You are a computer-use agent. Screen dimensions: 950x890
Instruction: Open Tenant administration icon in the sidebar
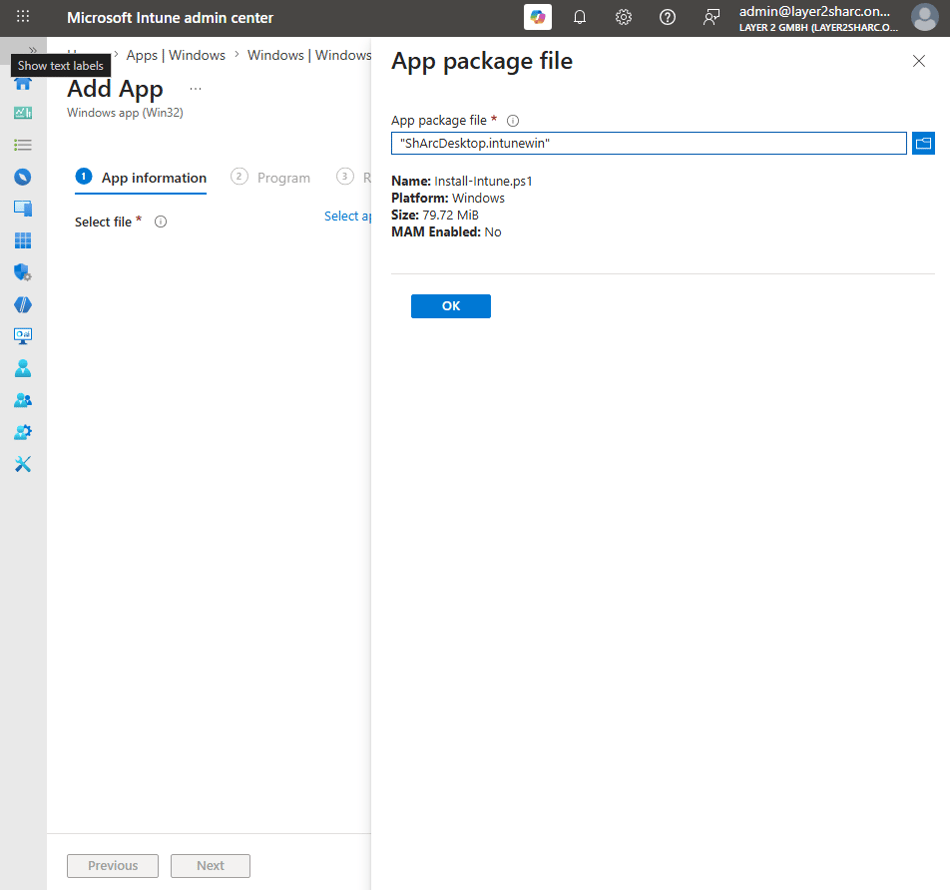point(23,433)
